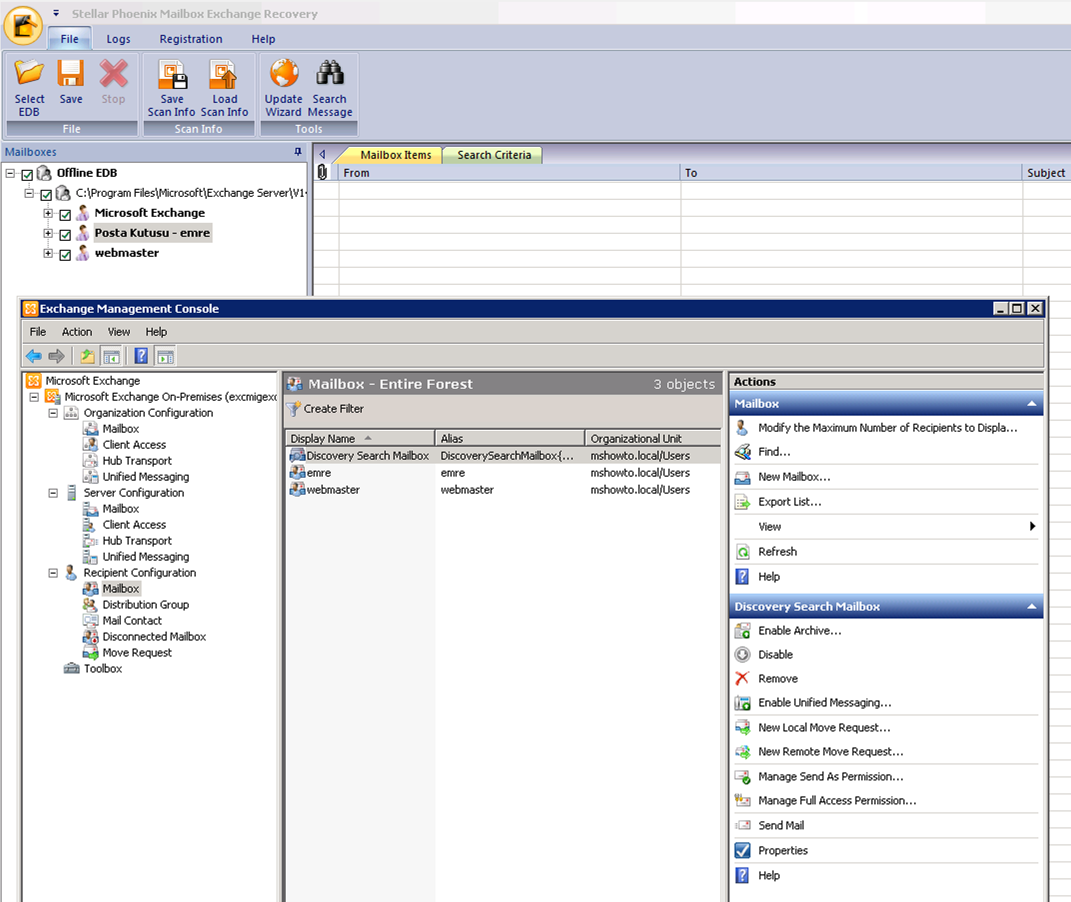Switch to the Search Criteria tab

494,155
